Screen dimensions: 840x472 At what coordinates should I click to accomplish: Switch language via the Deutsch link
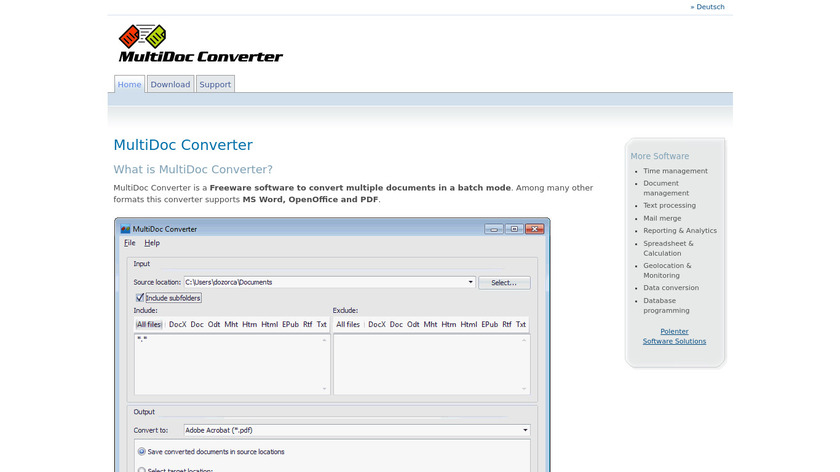coord(708,7)
